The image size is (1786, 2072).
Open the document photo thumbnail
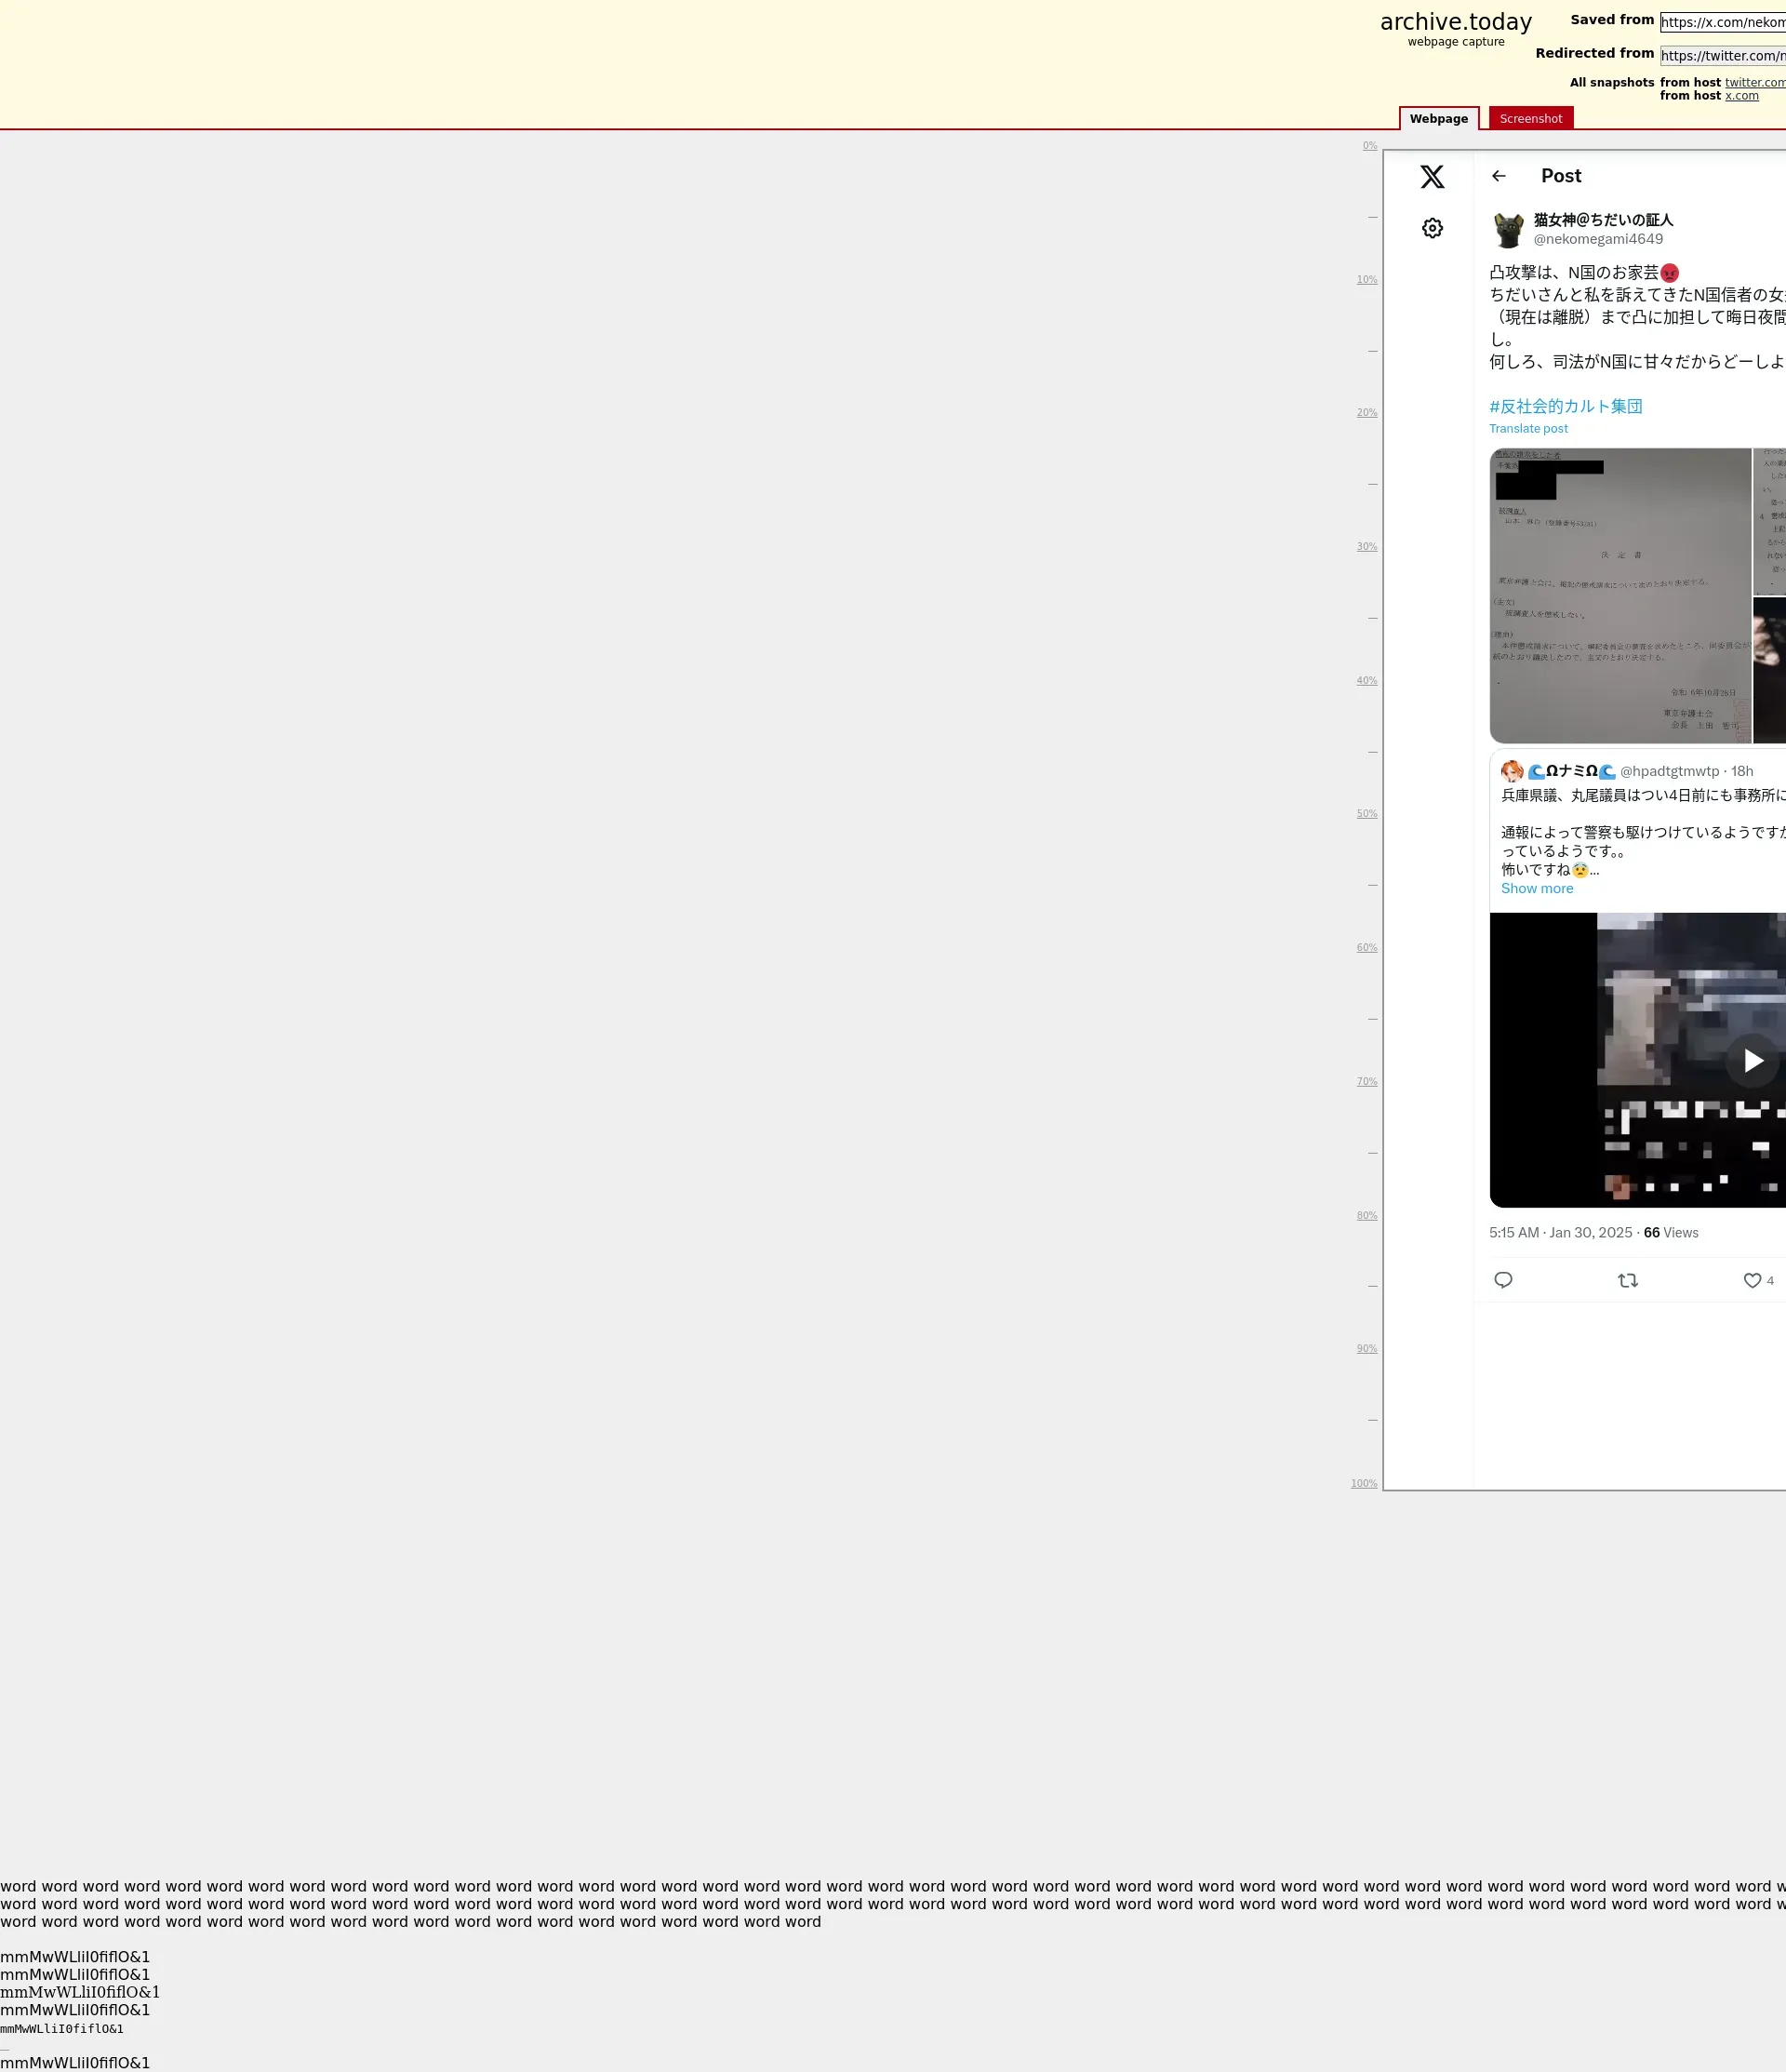[x=1620, y=595]
